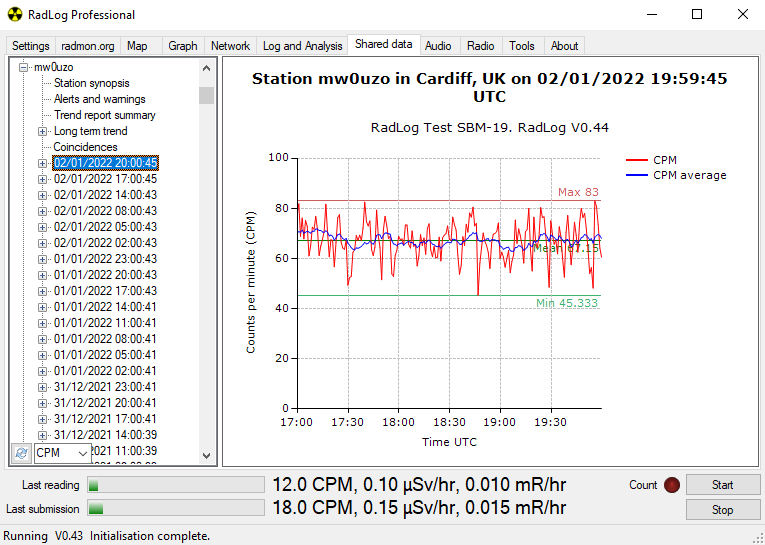Click the 18.0 CPM last submission value

tap(419, 508)
